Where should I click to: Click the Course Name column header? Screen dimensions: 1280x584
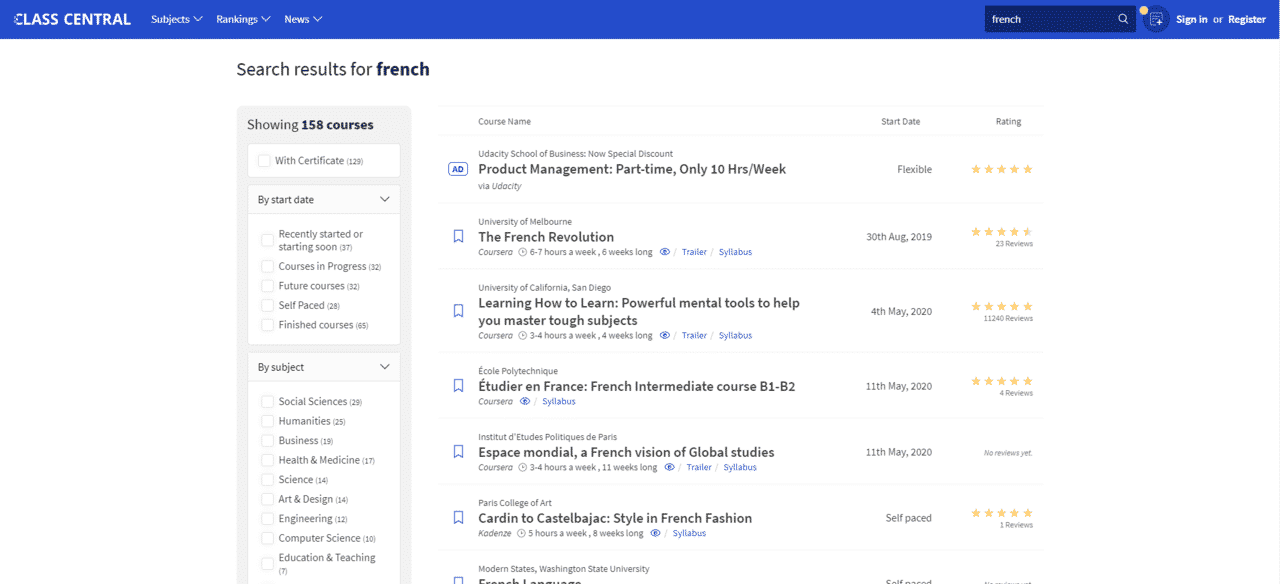[x=504, y=121]
